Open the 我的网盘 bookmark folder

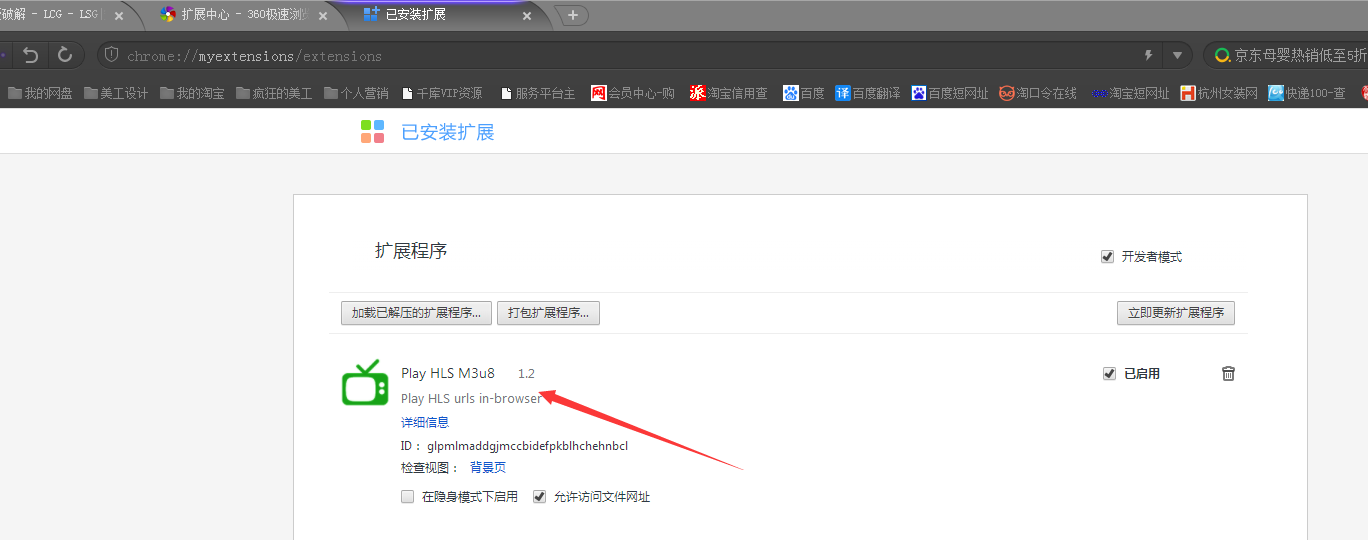pyautogui.click(x=40, y=93)
